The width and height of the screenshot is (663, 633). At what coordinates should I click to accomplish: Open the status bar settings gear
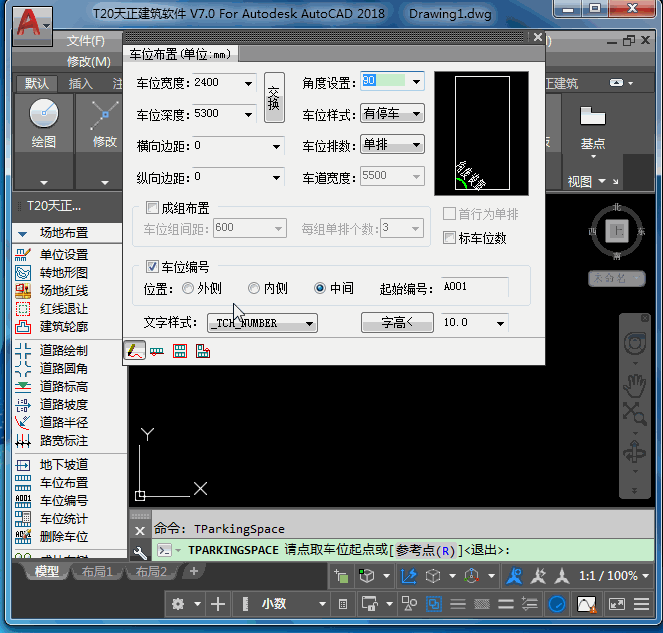(178, 604)
